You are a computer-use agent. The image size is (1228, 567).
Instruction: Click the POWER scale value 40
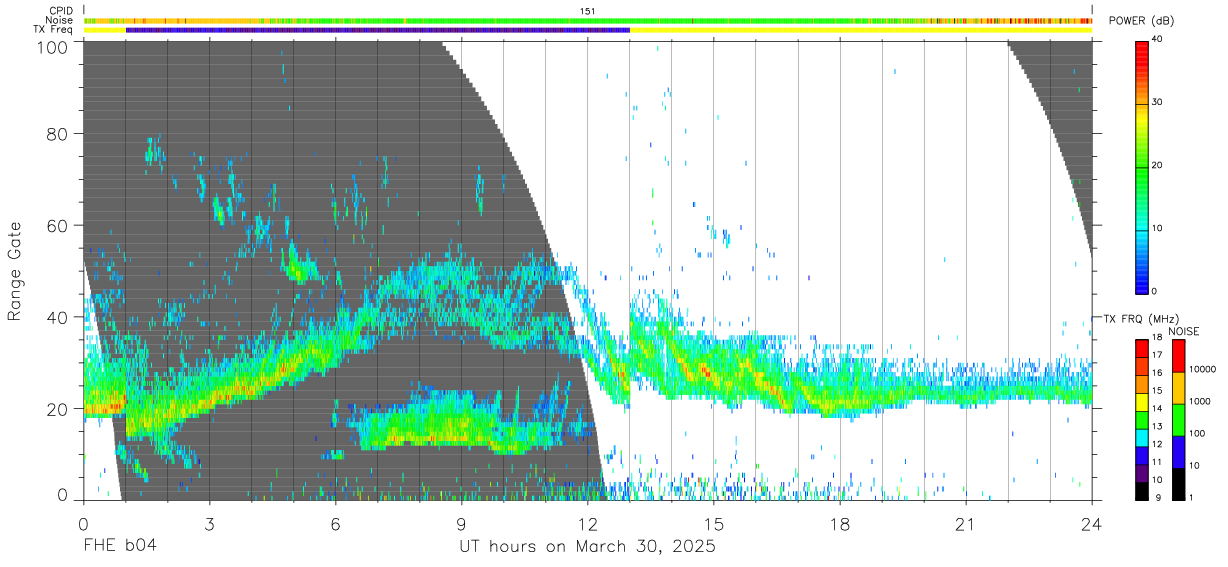pos(1156,40)
